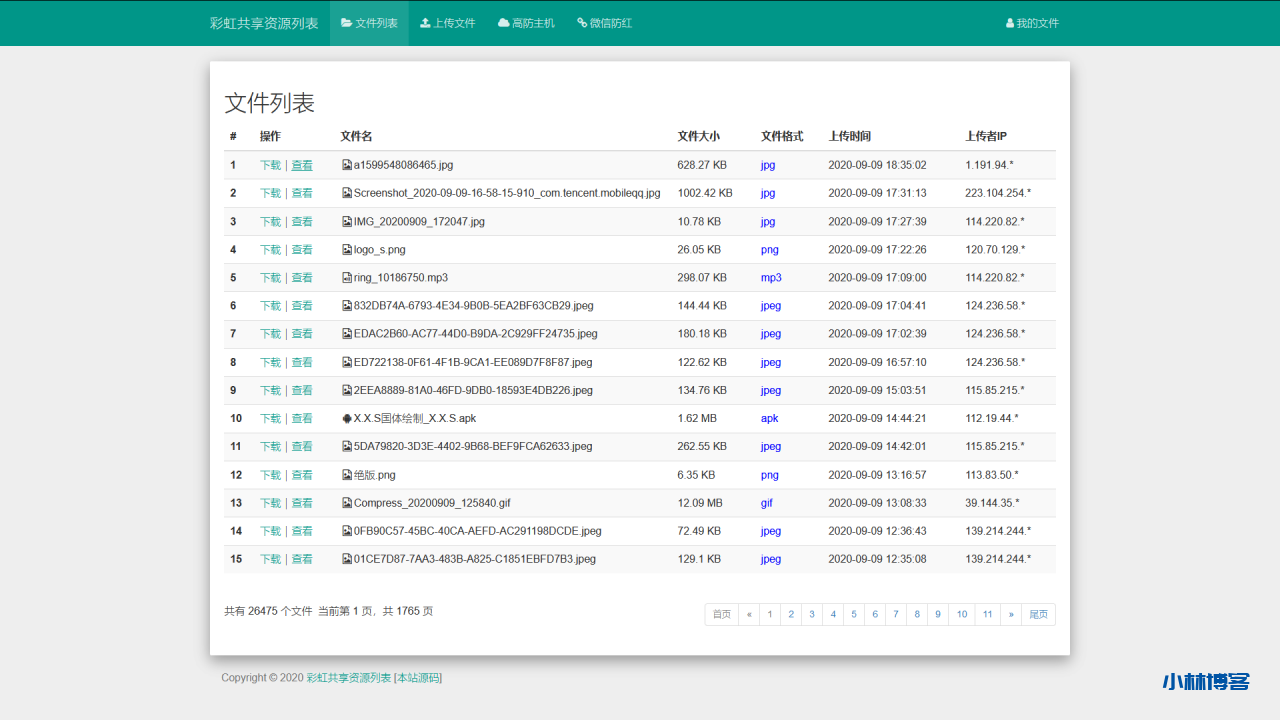1280x720 pixels.
Task: Download the file in row 1
Action: point(270,165)
